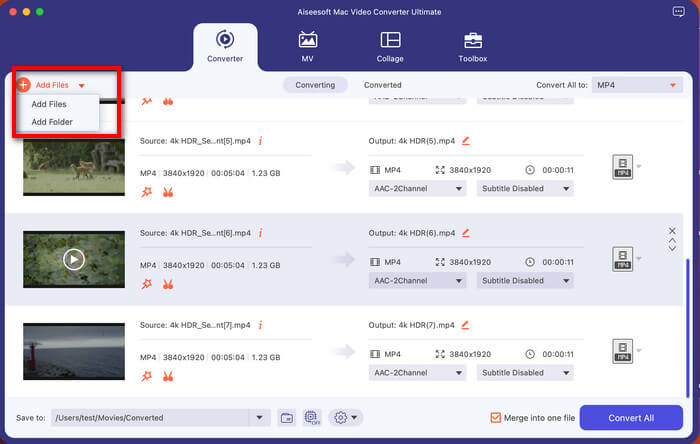This screenshot has width=700, height=444.
Task: Click the orange plus Add Files icon
Action: click(x=24, y=84)
